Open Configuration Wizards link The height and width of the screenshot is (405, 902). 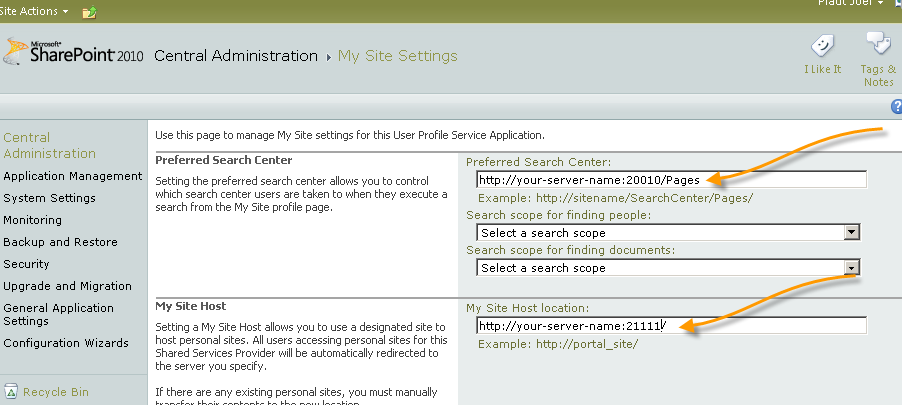click(66, 343)
